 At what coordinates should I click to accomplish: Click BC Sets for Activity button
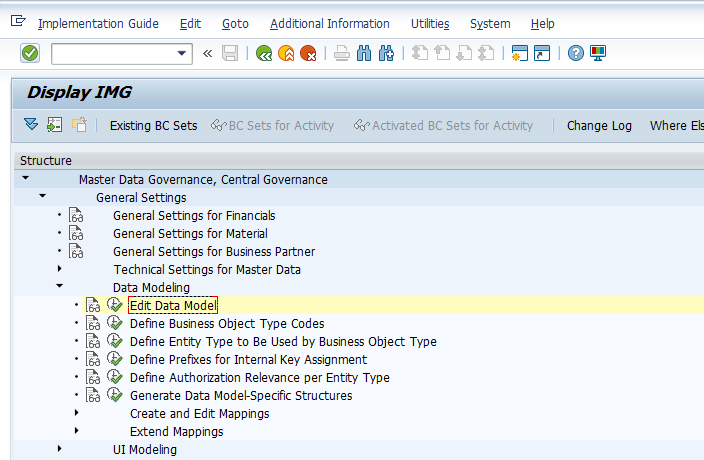point(273,126)
